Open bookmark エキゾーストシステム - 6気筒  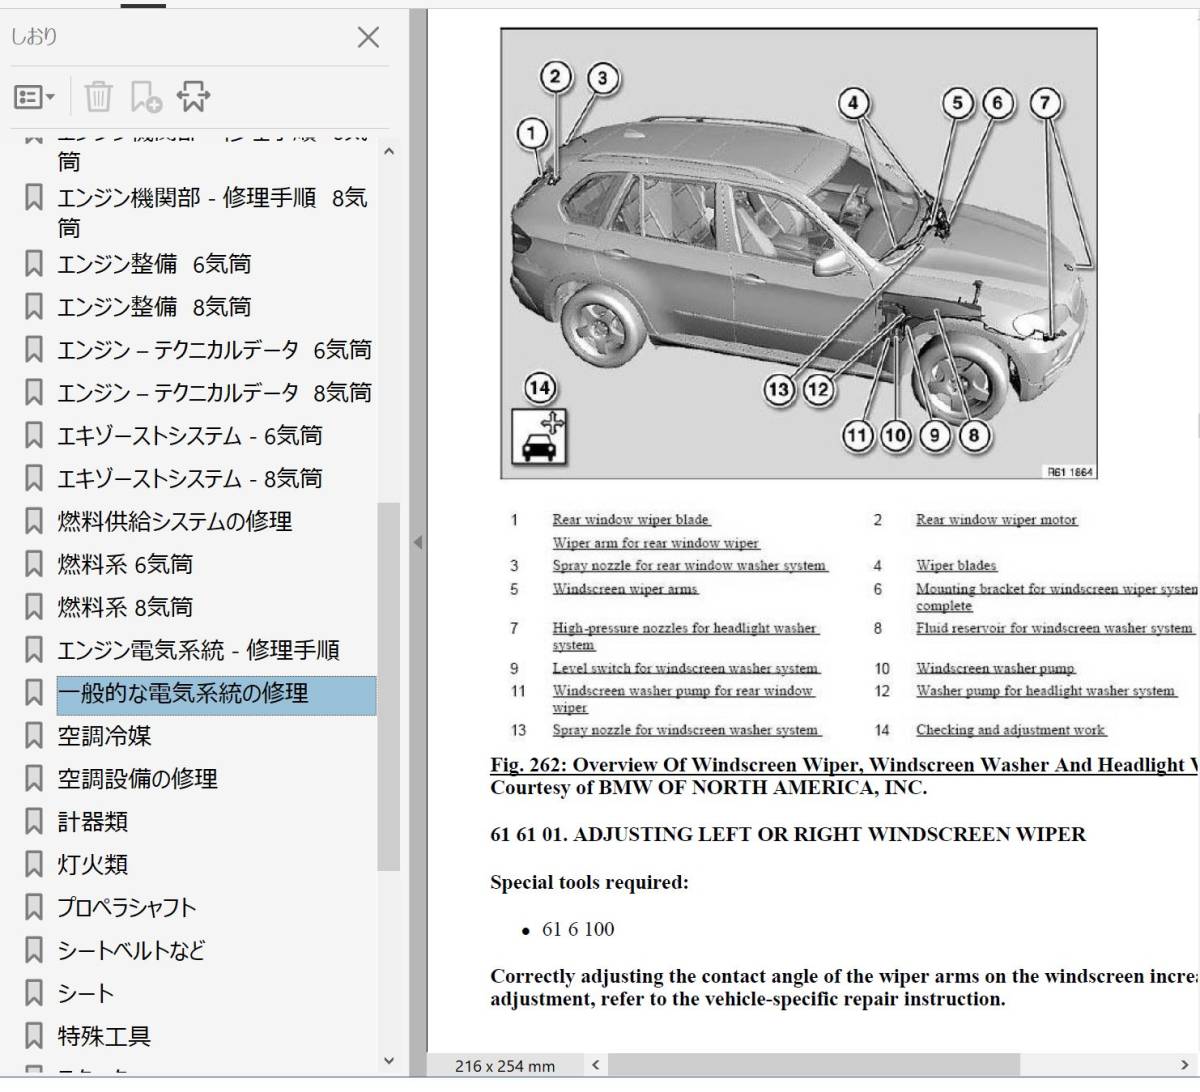190,436
